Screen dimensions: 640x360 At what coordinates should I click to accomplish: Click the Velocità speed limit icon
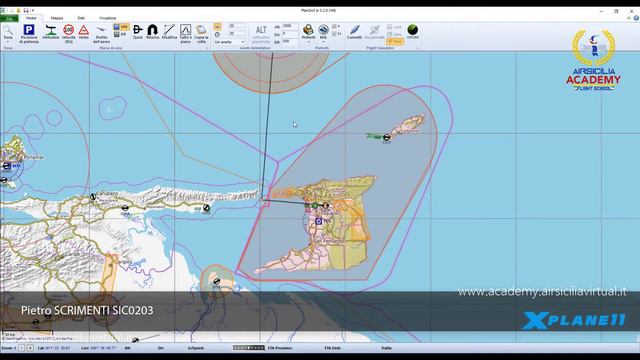click(68, 29)
